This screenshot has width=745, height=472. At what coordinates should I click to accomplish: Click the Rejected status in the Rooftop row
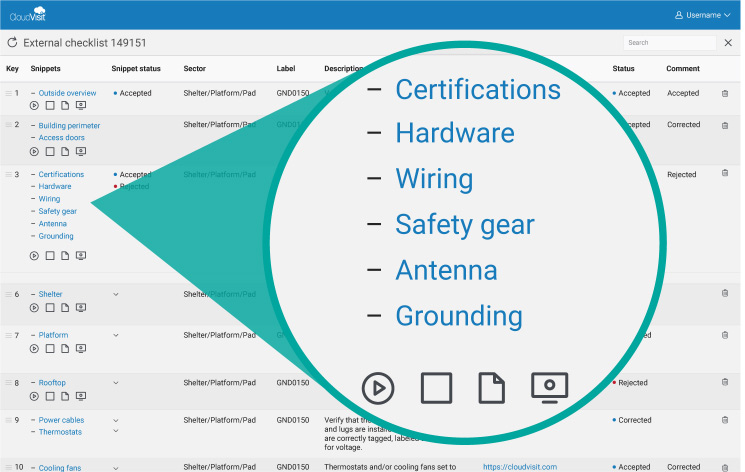pyautogui.click(x=630, y=383)
